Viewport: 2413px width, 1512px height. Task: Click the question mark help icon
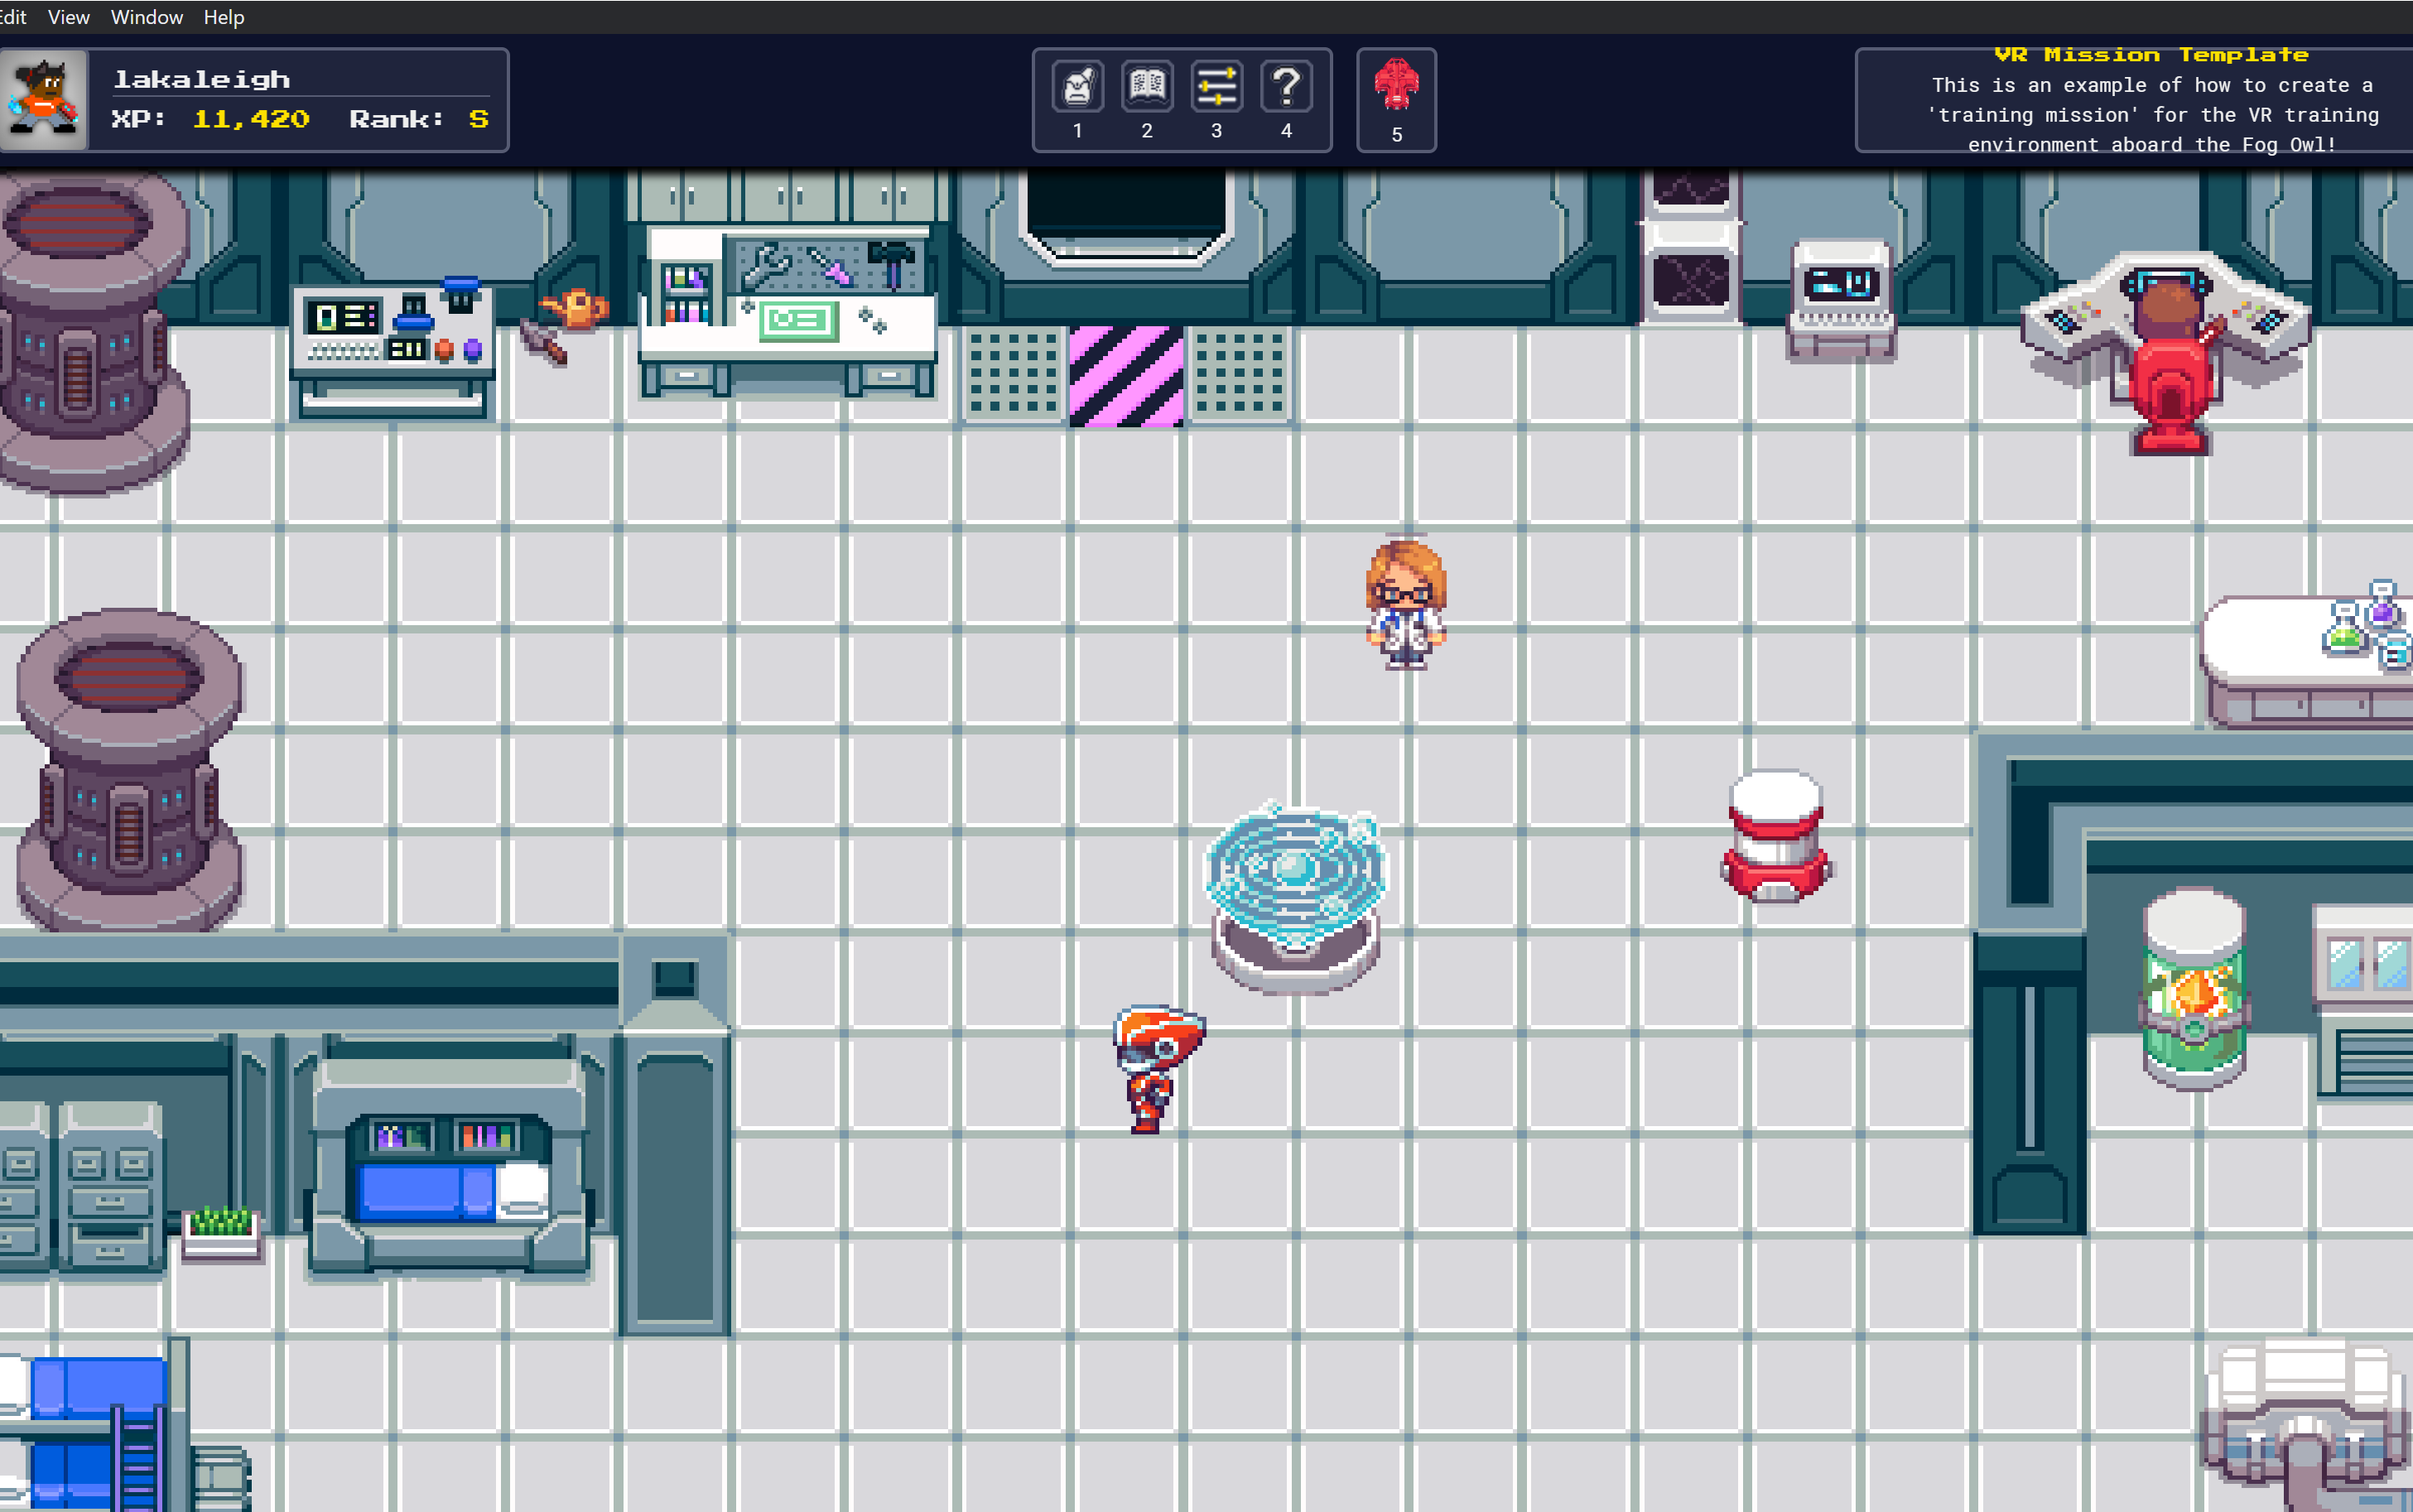[1286, 88]
